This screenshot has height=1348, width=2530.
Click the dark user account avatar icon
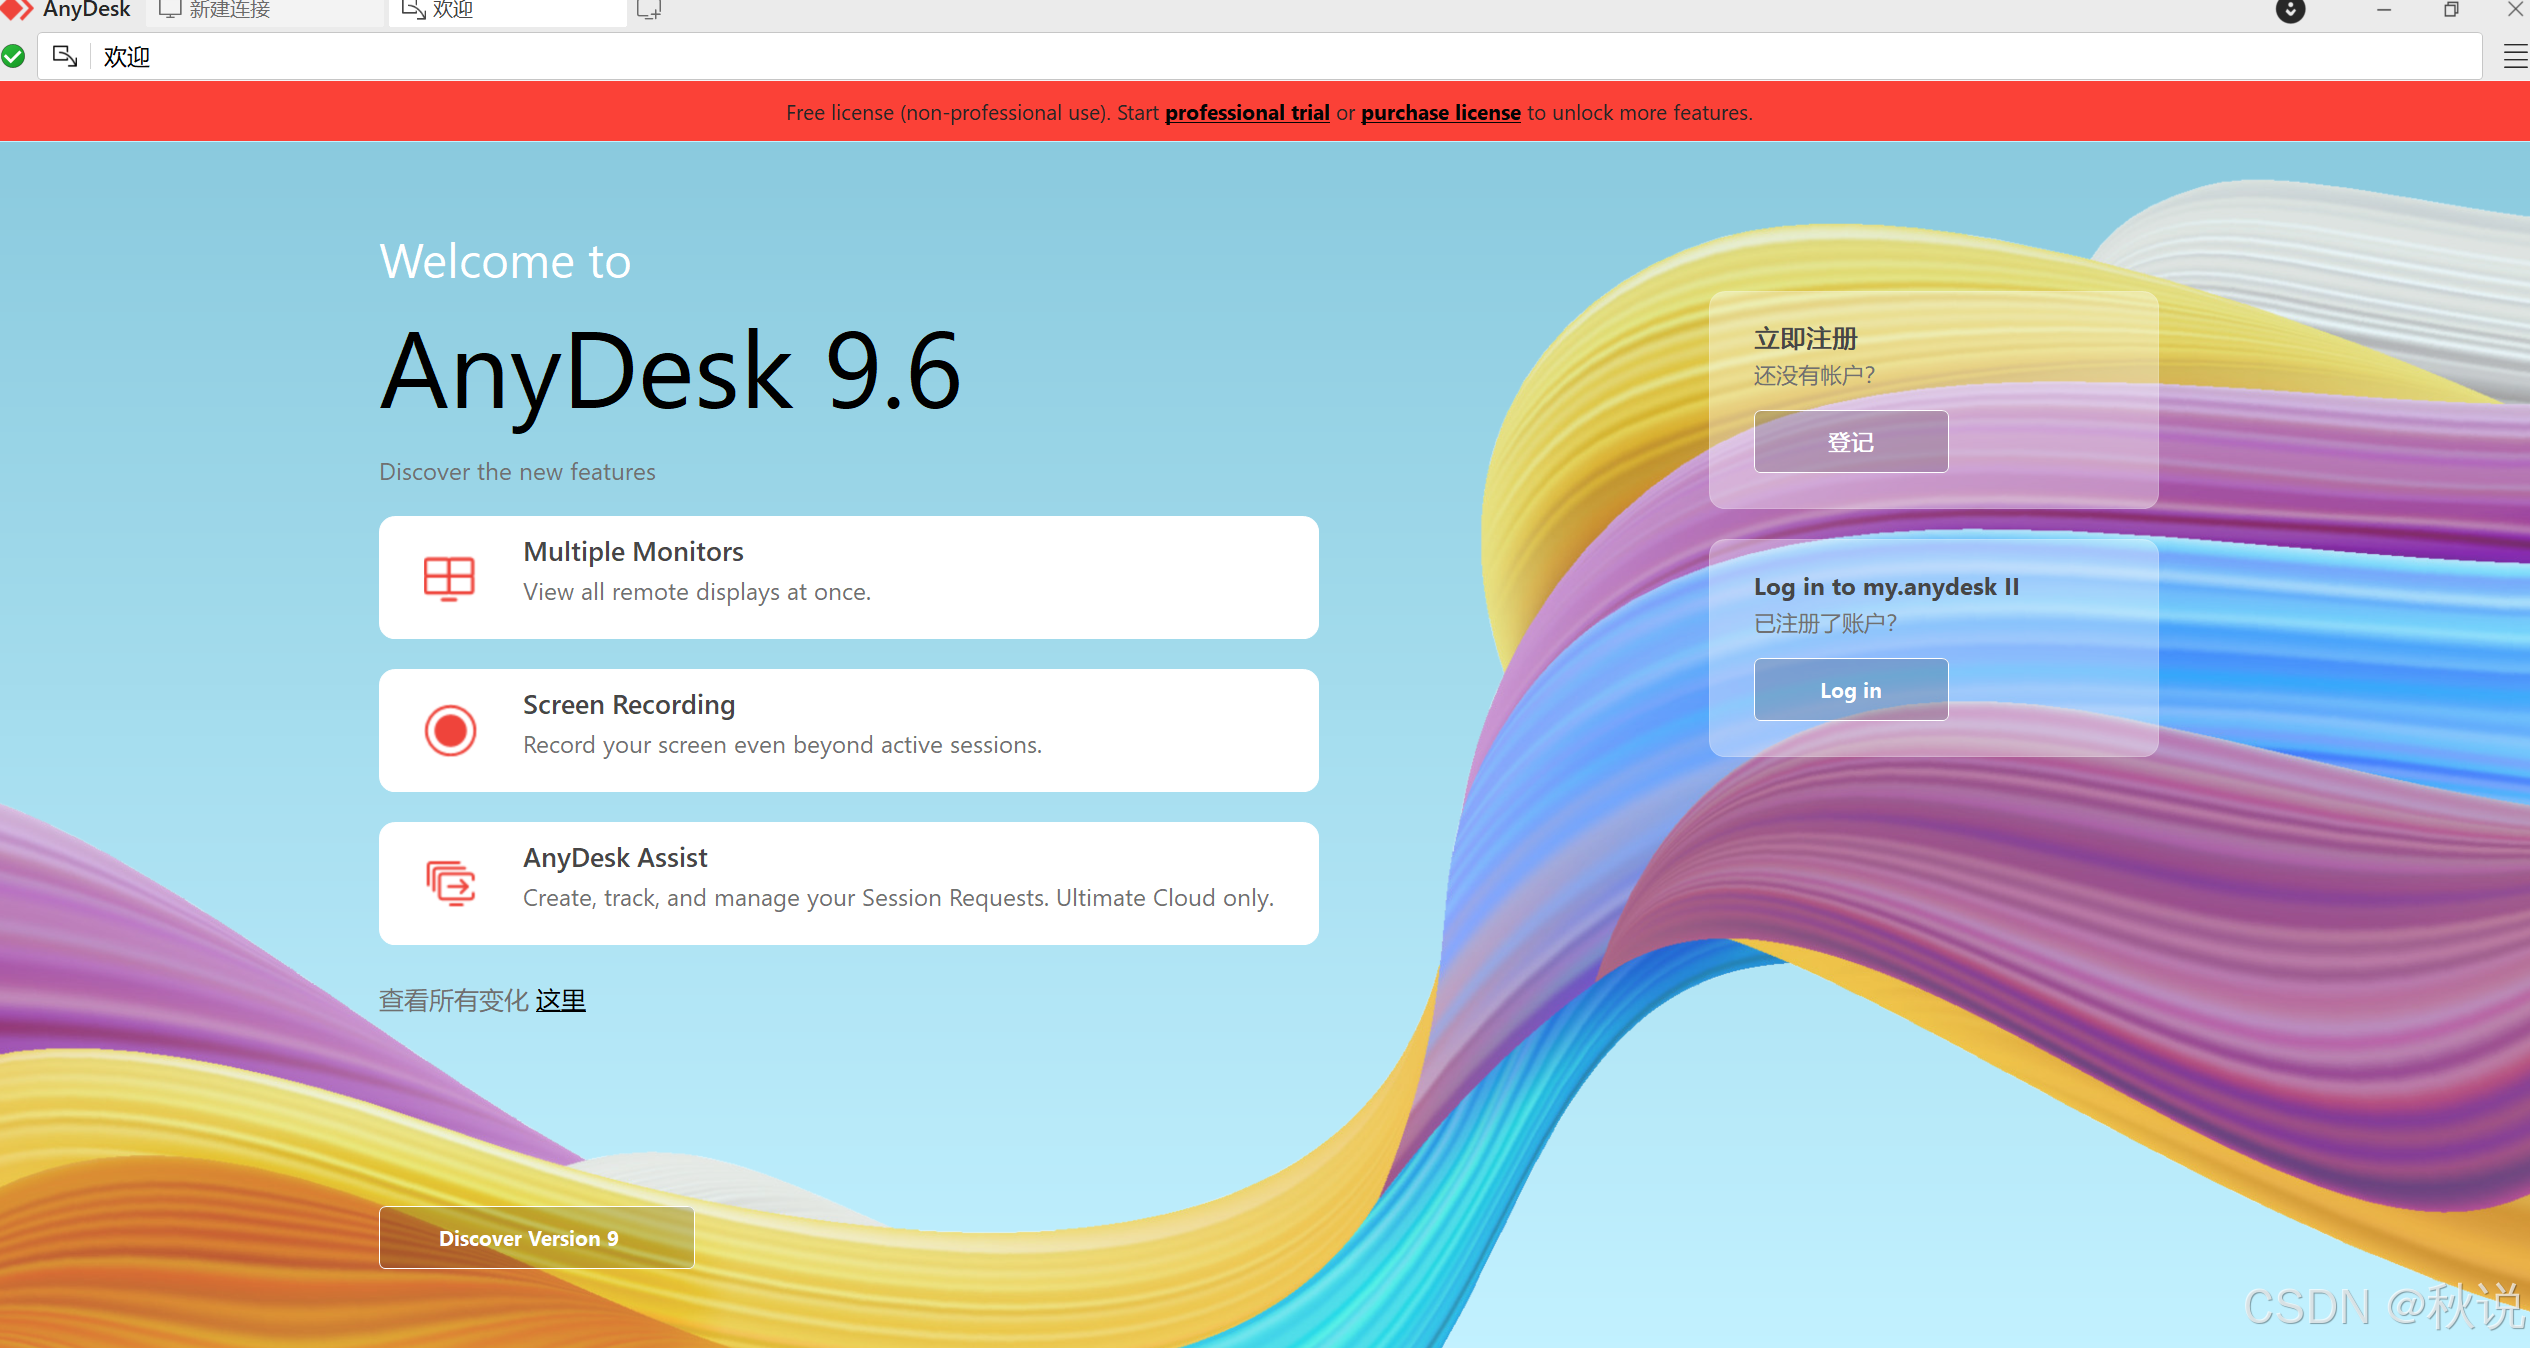point(2290,10)
